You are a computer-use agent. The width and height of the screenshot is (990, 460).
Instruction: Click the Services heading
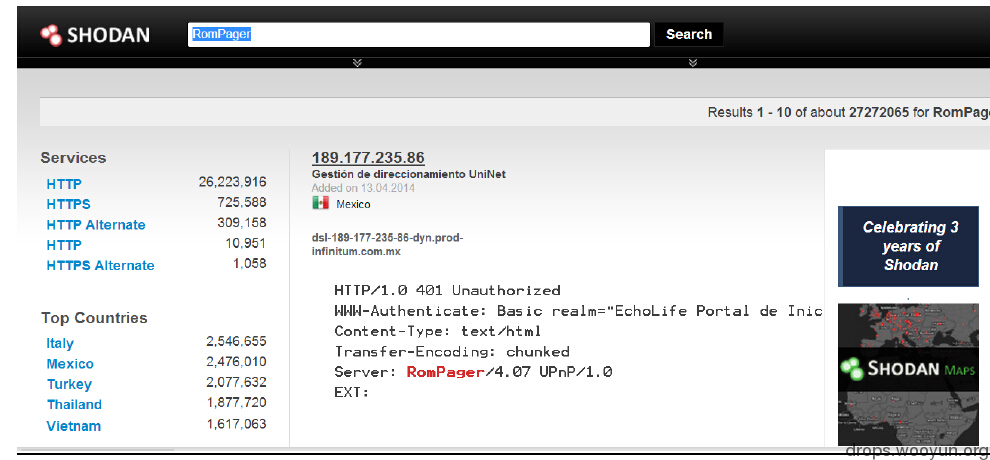click(73, 158)
